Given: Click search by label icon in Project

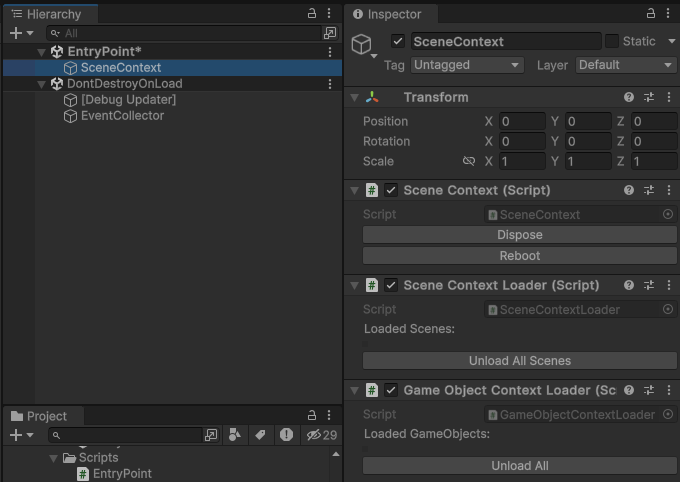Looking at the screenshot, I should pyautogui.click(x=260, y=435).
